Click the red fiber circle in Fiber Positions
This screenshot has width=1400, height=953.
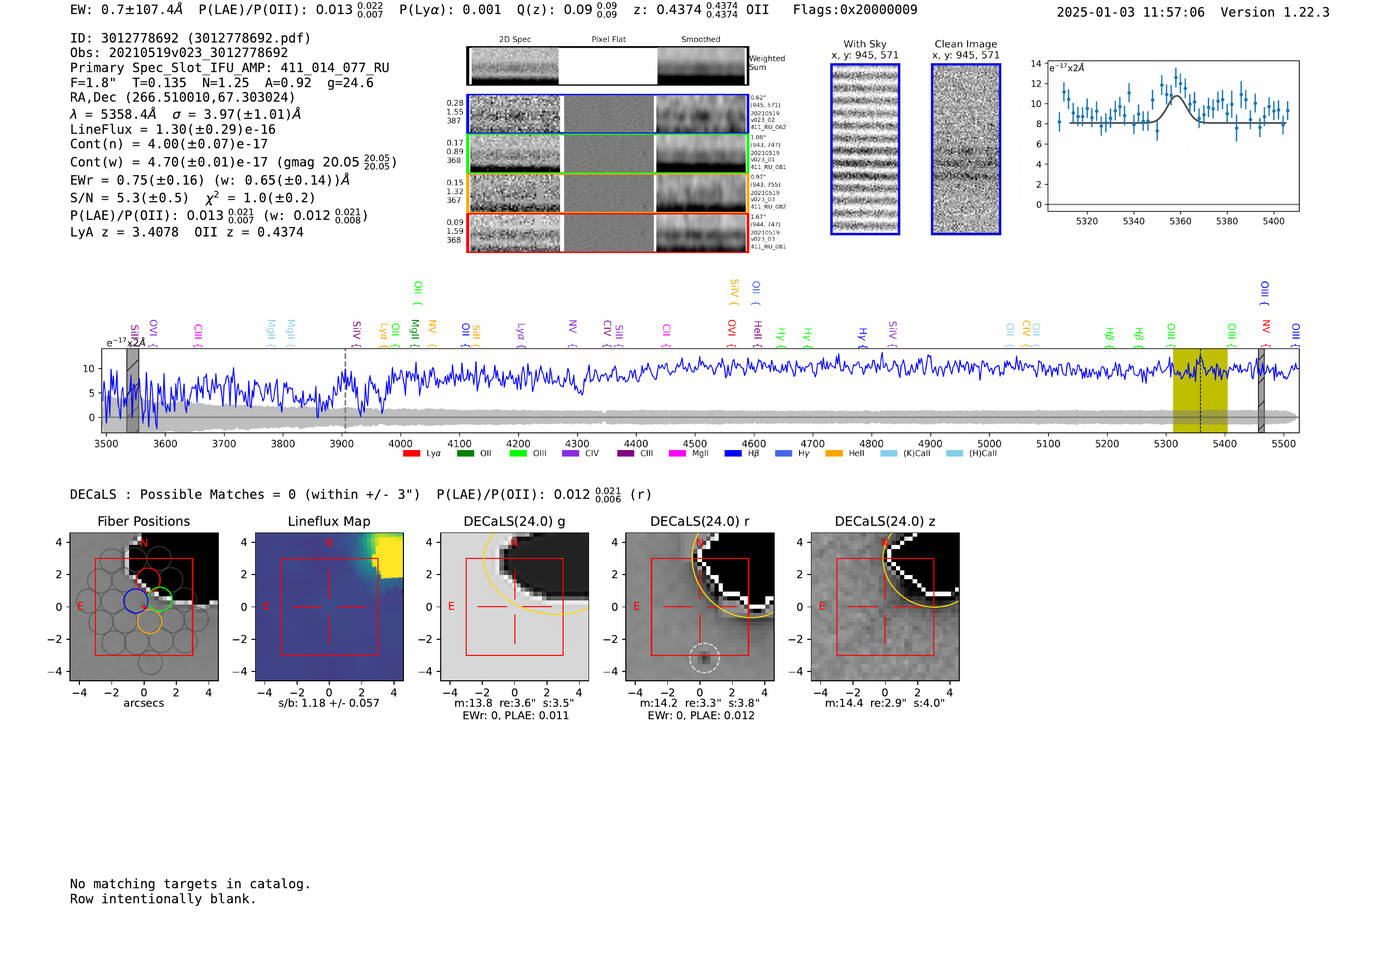click(148, 580)
